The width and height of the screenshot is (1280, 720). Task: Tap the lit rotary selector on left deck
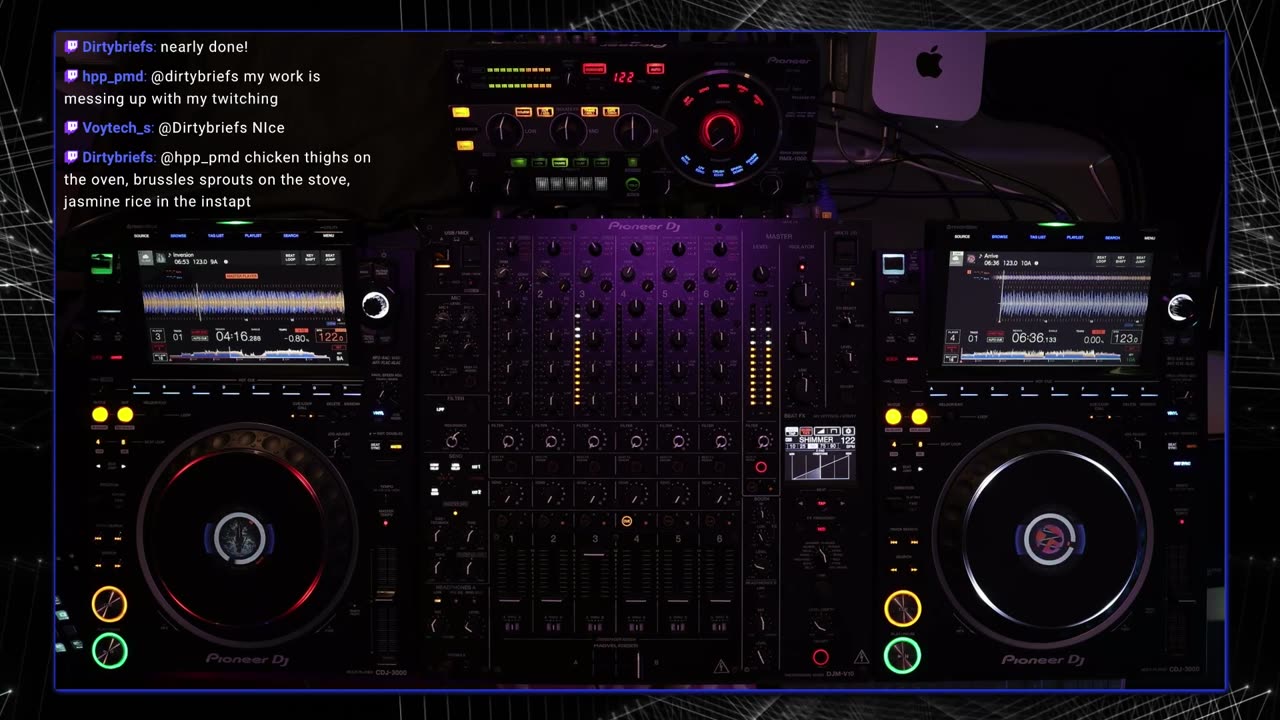pos(375,305)
